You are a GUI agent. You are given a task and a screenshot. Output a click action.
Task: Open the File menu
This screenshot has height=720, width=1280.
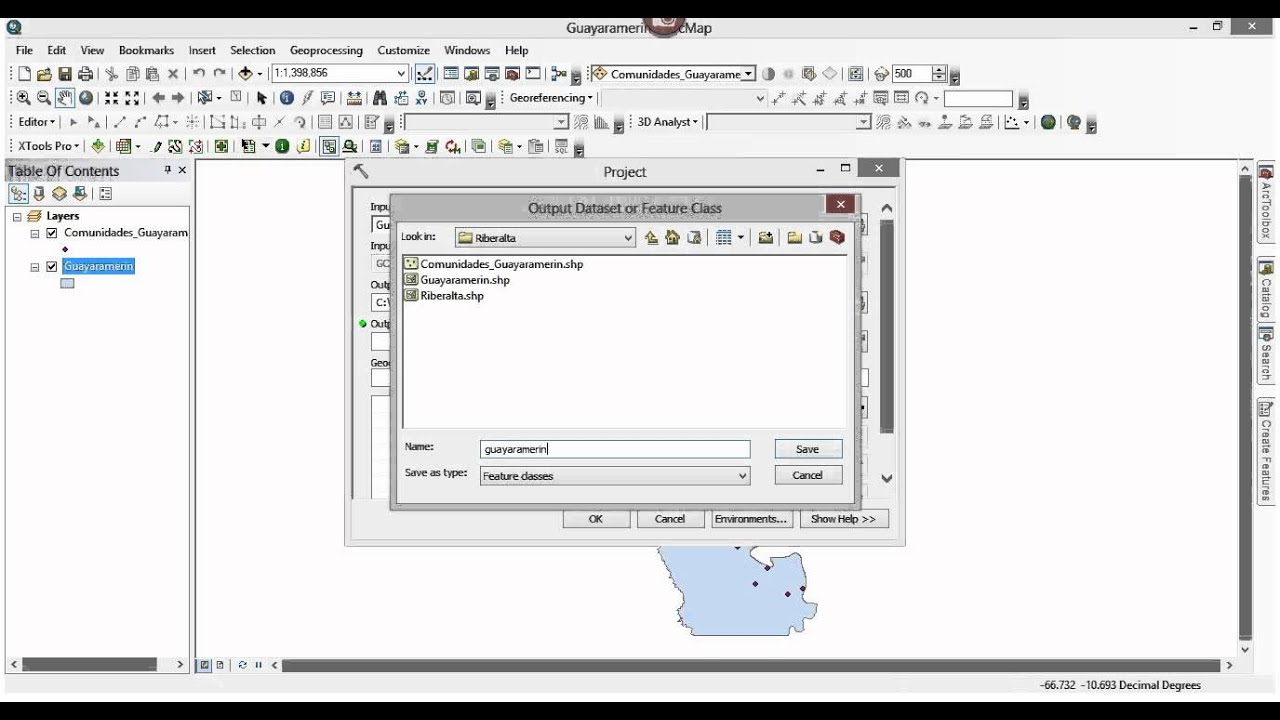(x=24, y=50)
